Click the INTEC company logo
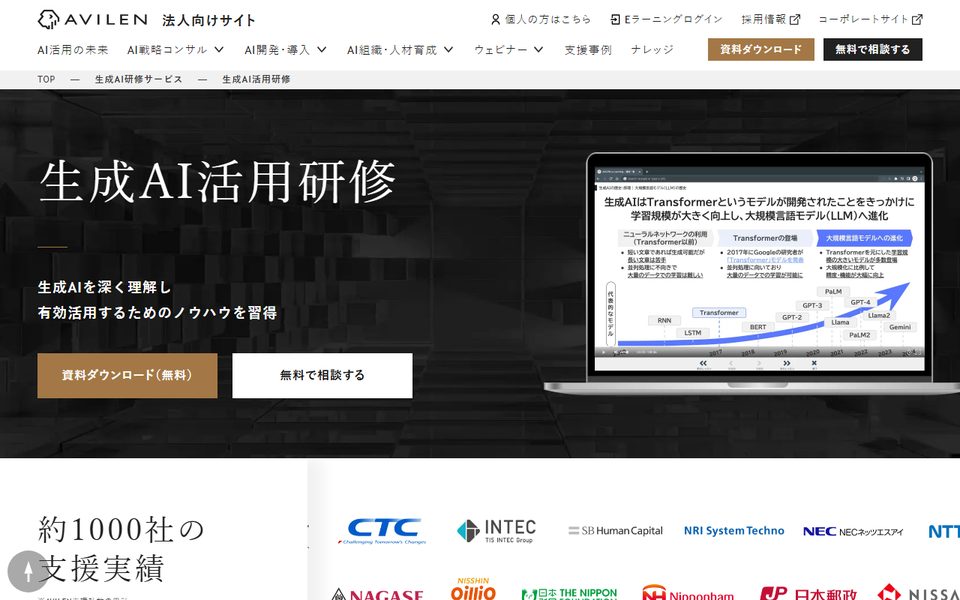The image size is (960, 600). pos(497,531)
